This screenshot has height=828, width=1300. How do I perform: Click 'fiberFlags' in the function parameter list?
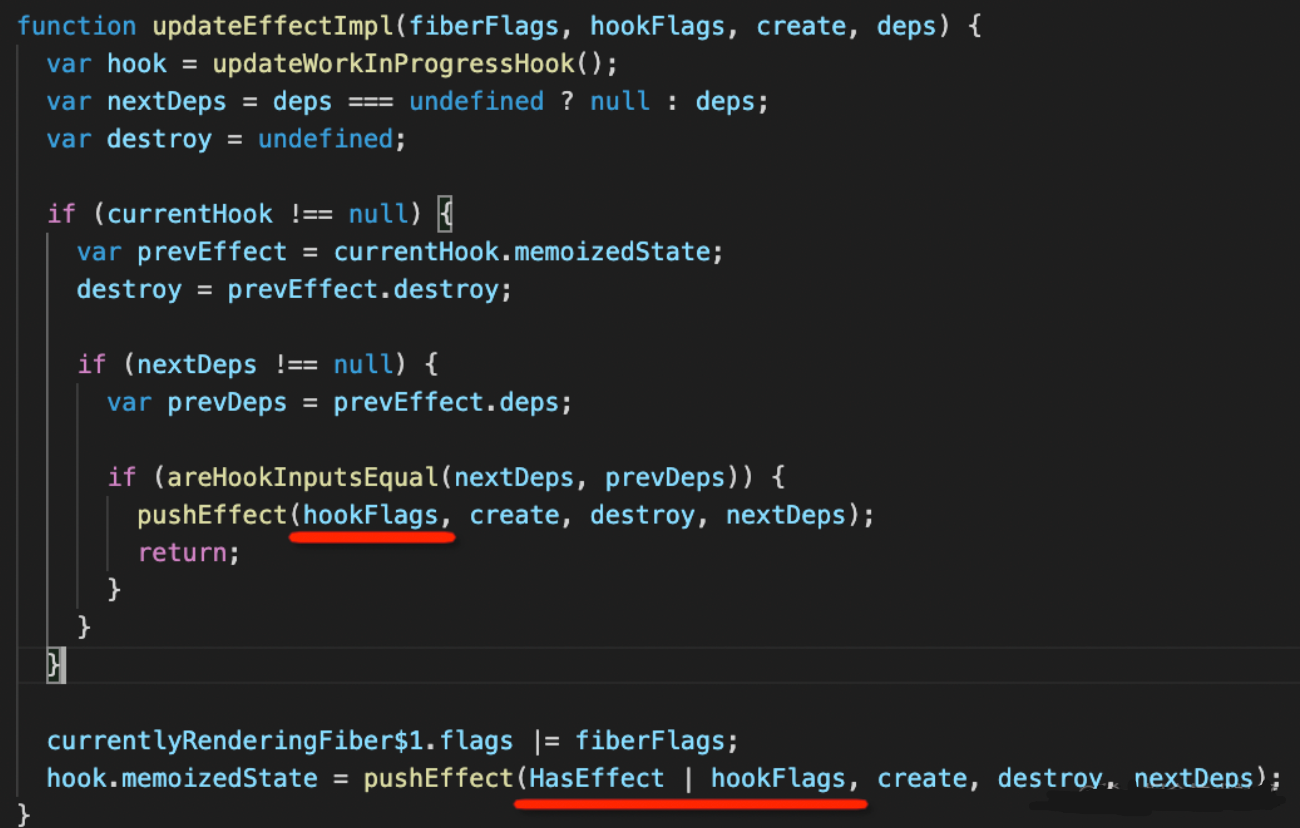pos(483,26)
